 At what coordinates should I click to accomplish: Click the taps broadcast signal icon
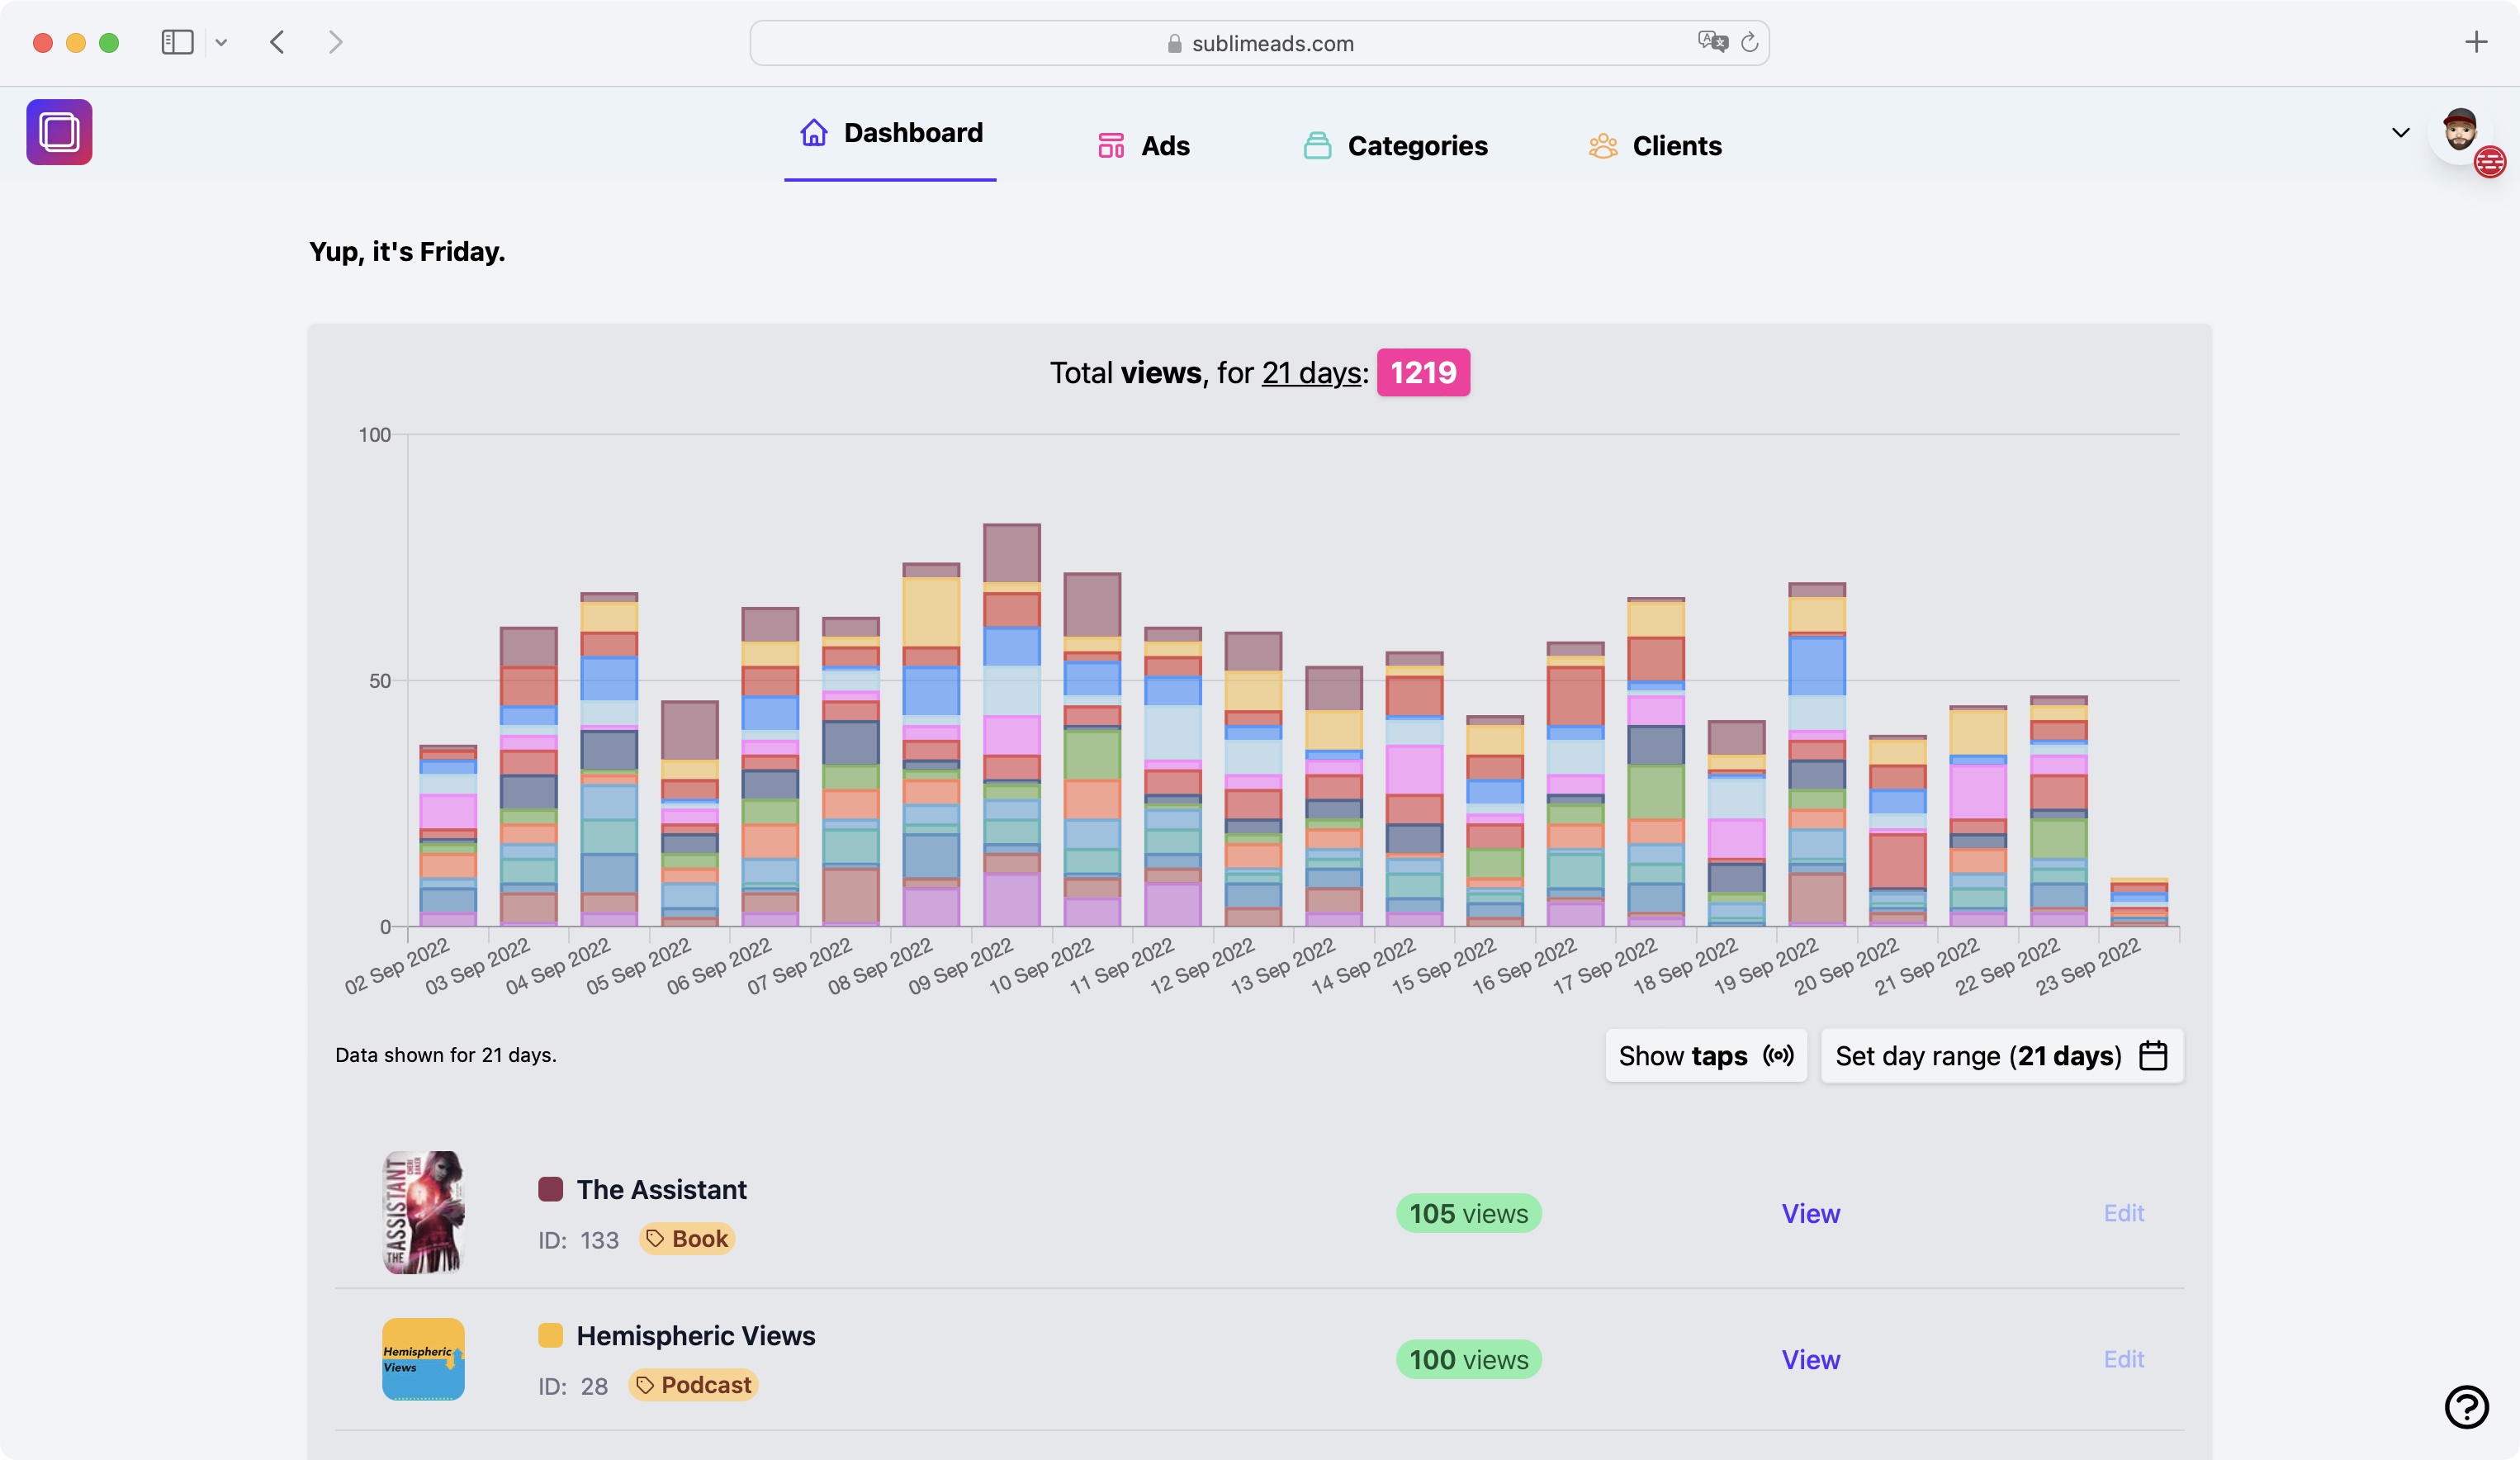(x=1778, y=1055)
